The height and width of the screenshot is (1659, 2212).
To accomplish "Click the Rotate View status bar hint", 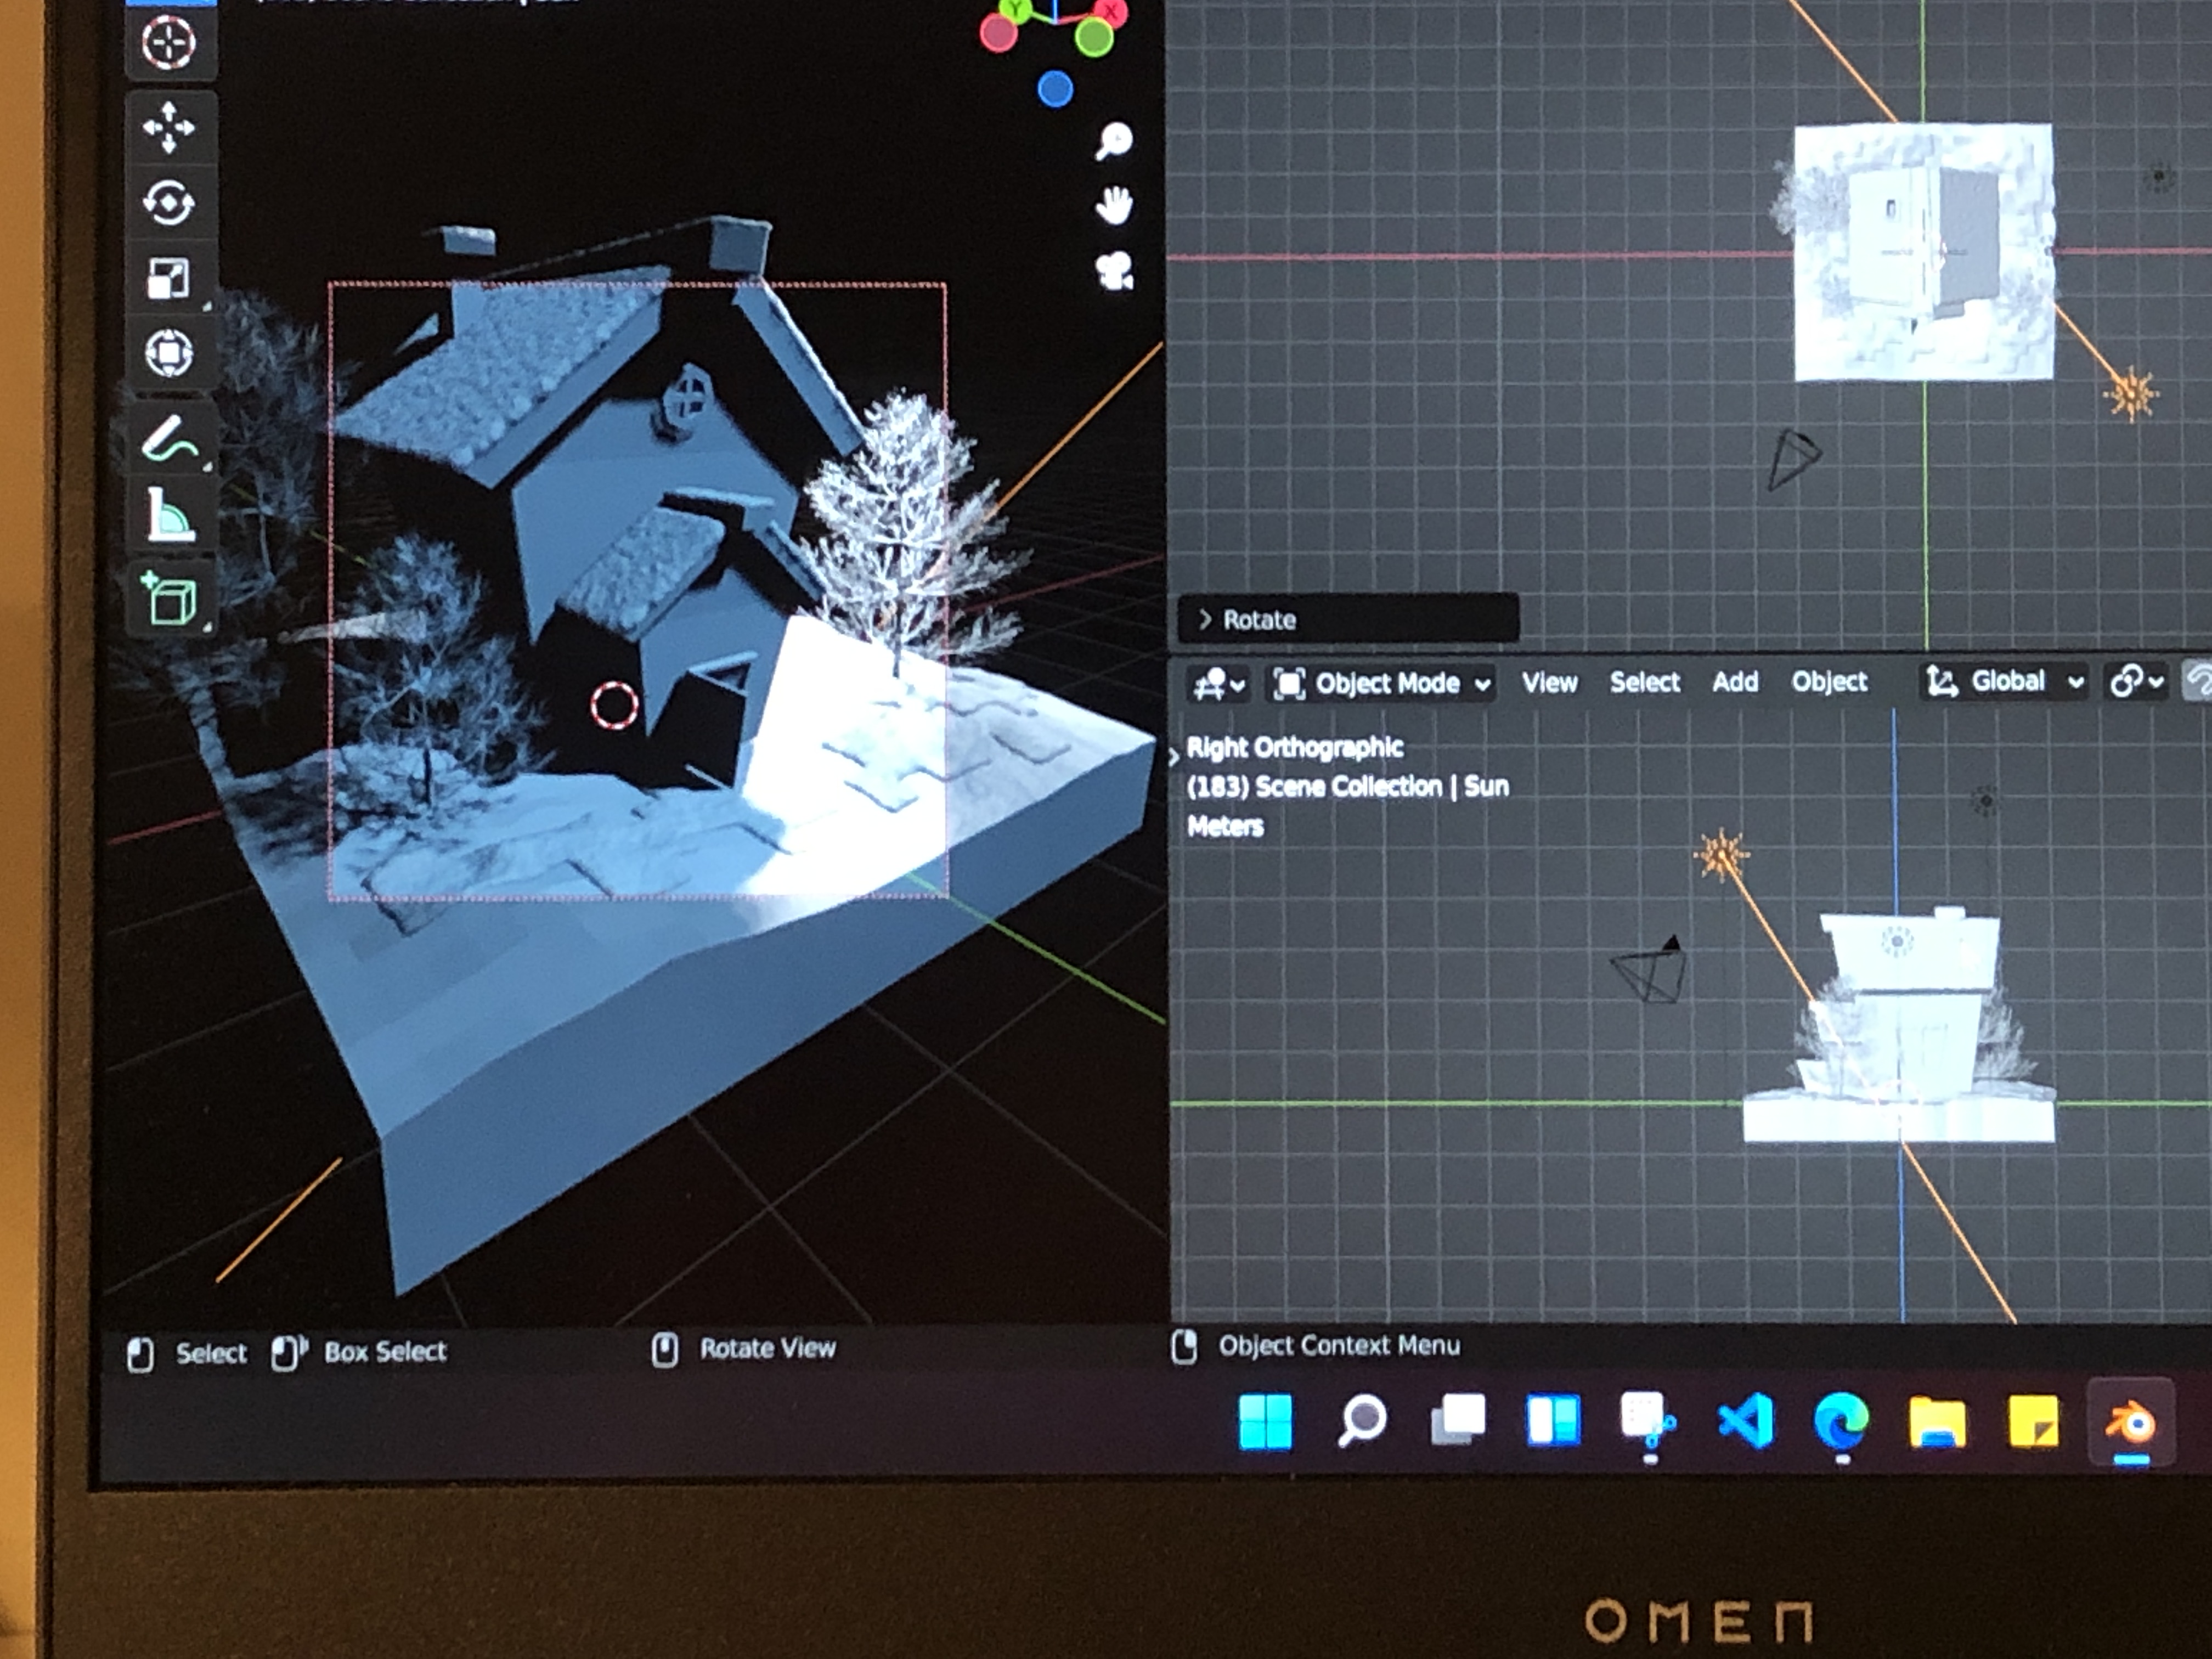I will click(744, 1349).
